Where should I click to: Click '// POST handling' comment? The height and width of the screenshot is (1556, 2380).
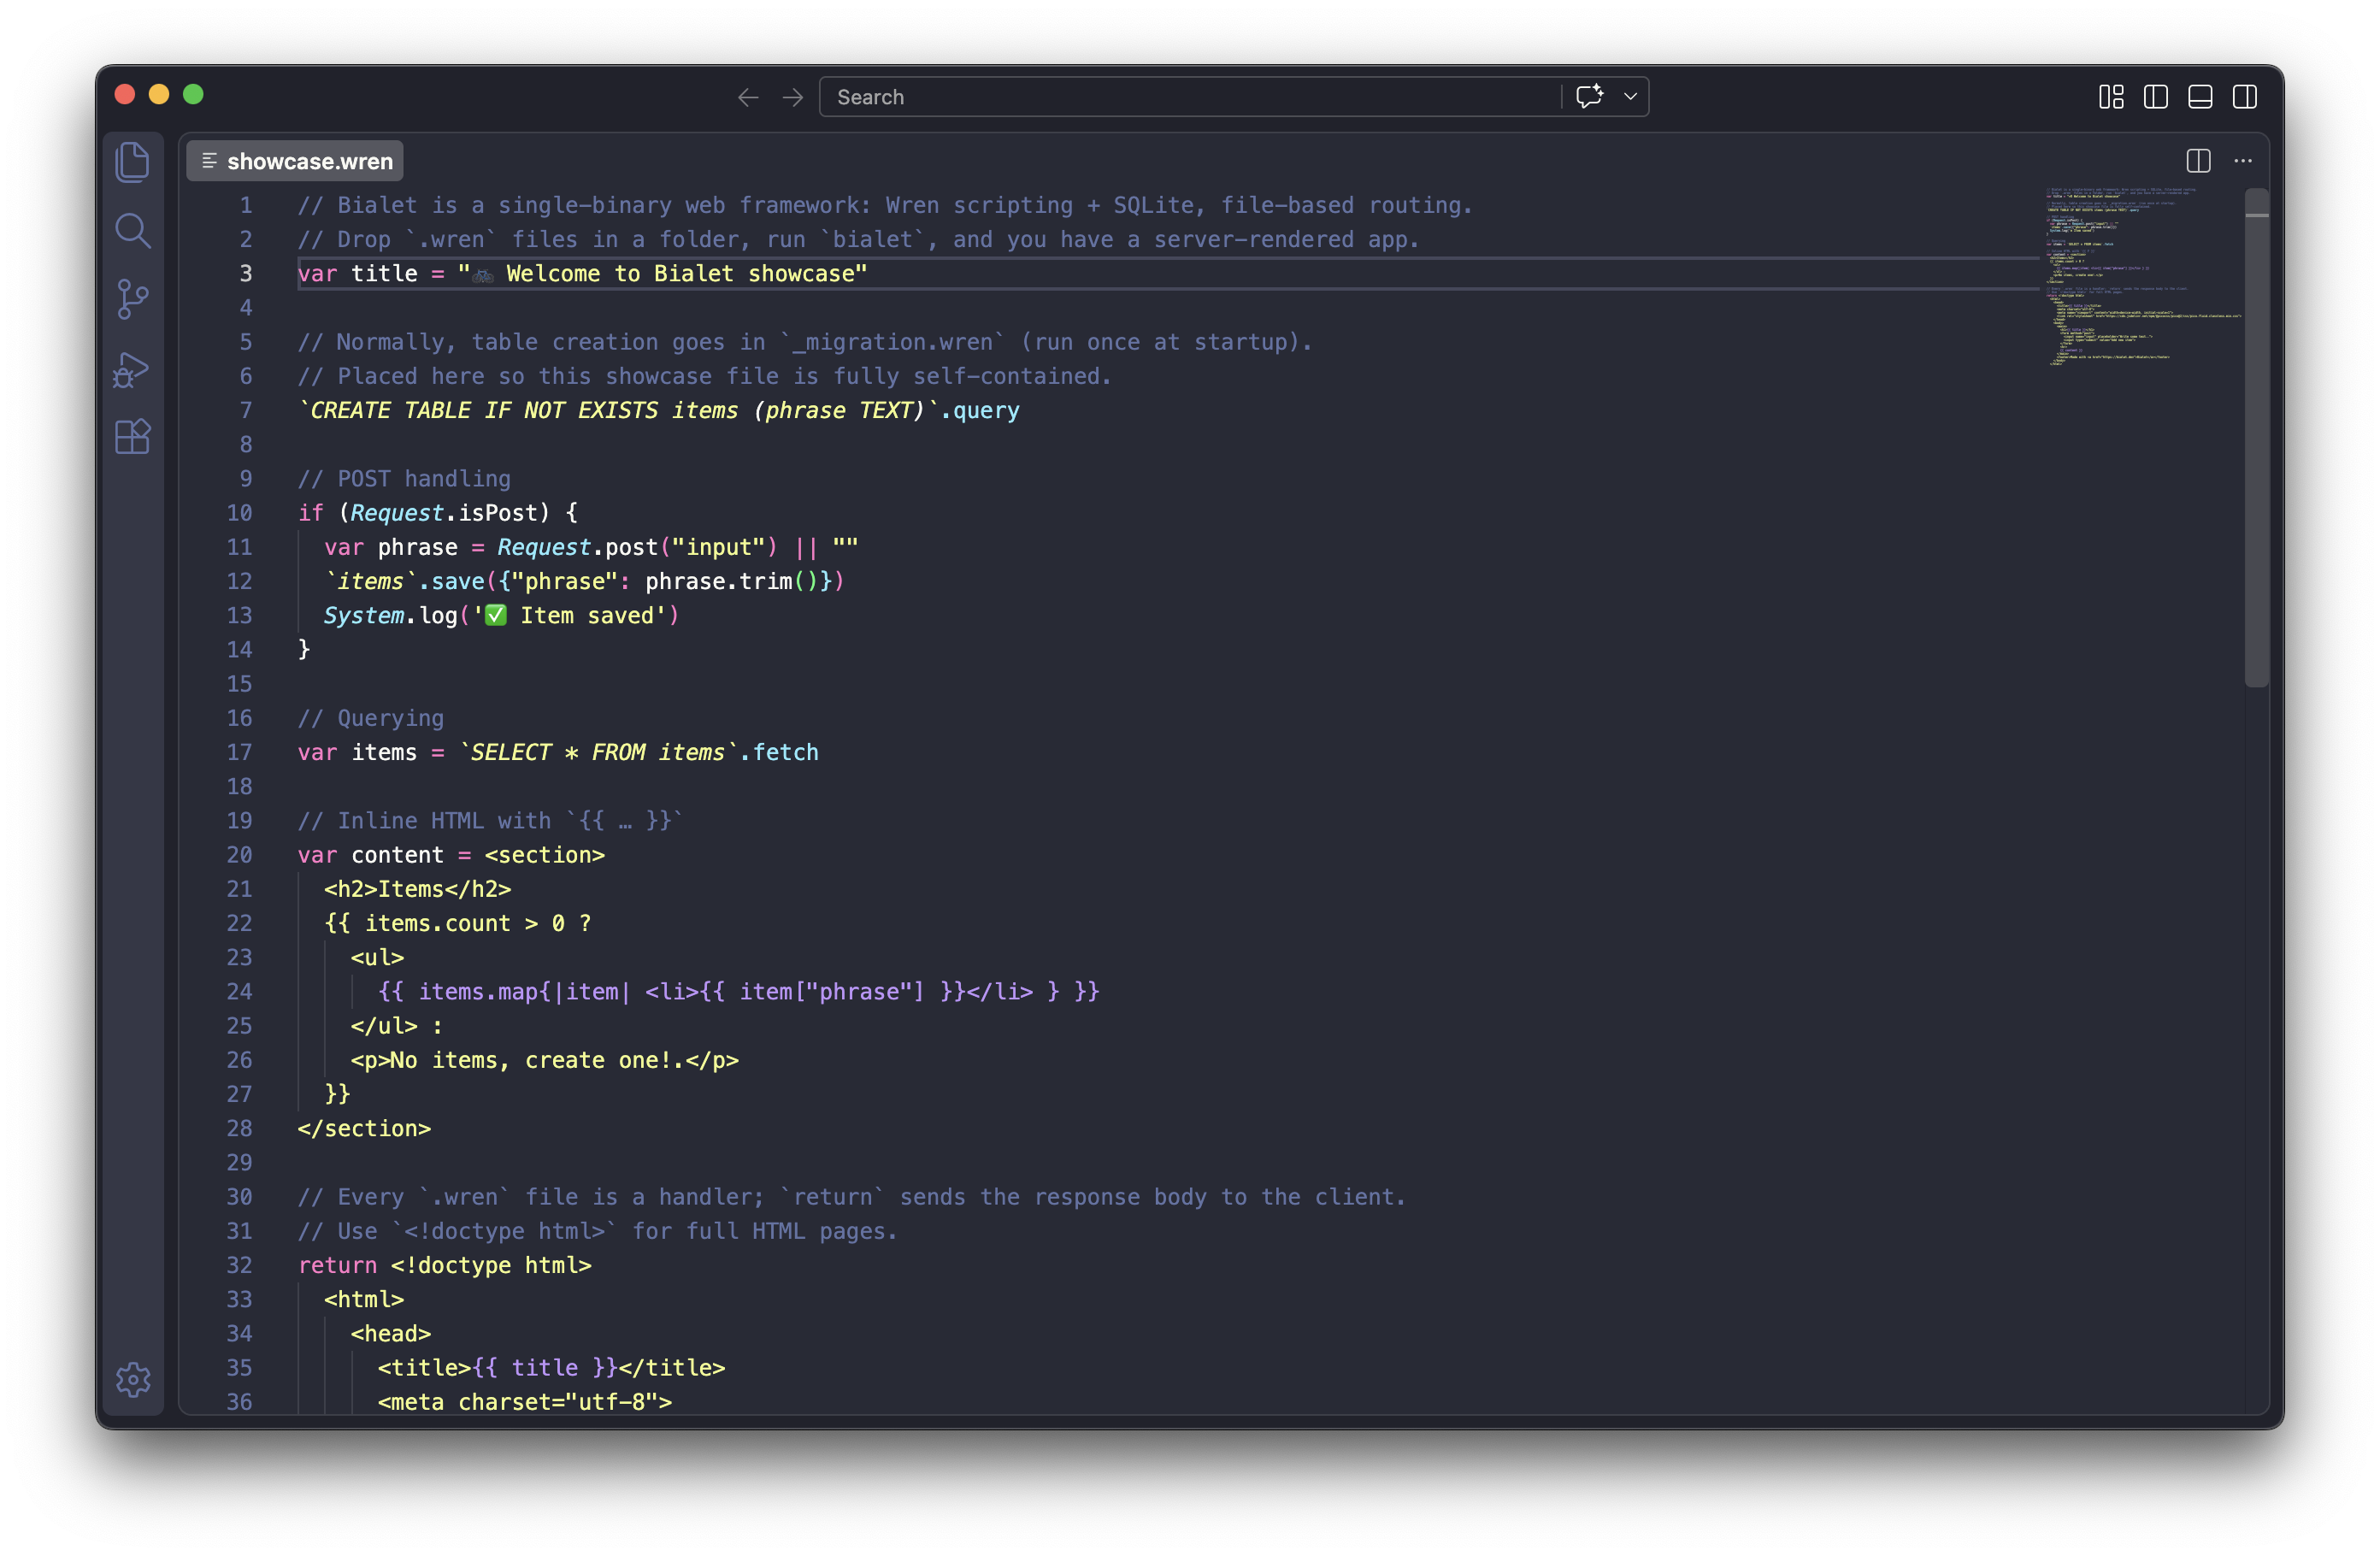404,479
